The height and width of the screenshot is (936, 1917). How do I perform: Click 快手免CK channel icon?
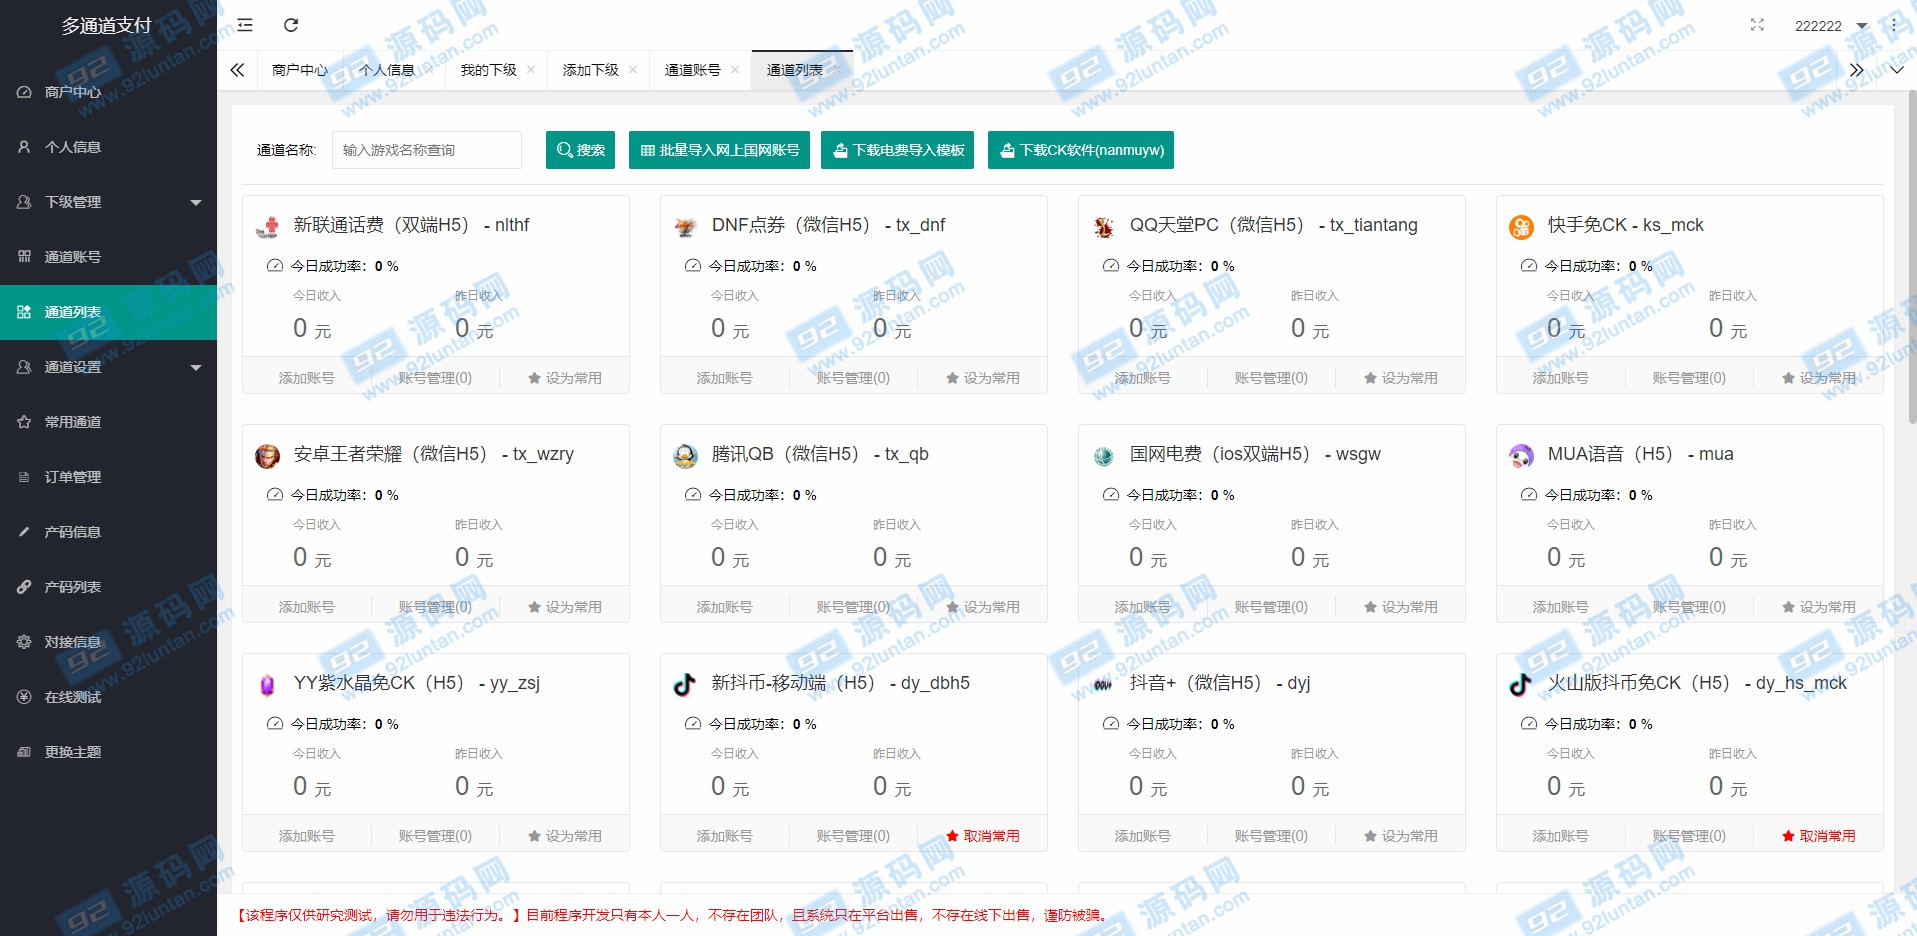click(1521, 227)
